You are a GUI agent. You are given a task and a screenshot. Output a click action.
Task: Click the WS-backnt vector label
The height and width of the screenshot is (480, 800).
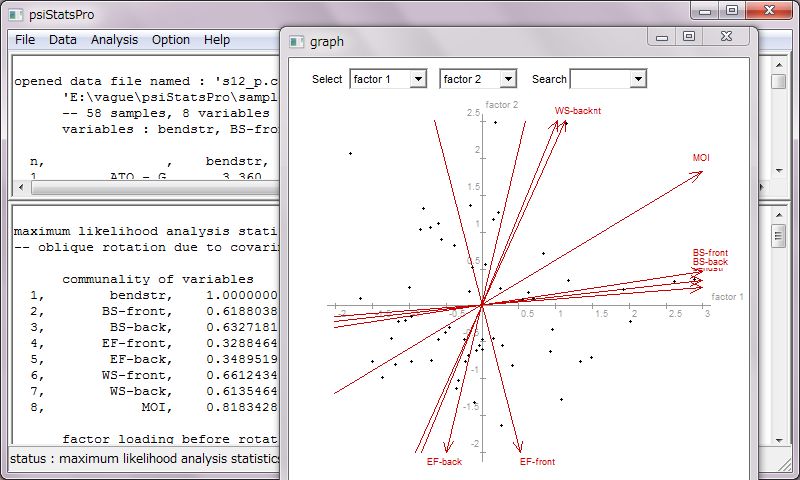point(578,111)
